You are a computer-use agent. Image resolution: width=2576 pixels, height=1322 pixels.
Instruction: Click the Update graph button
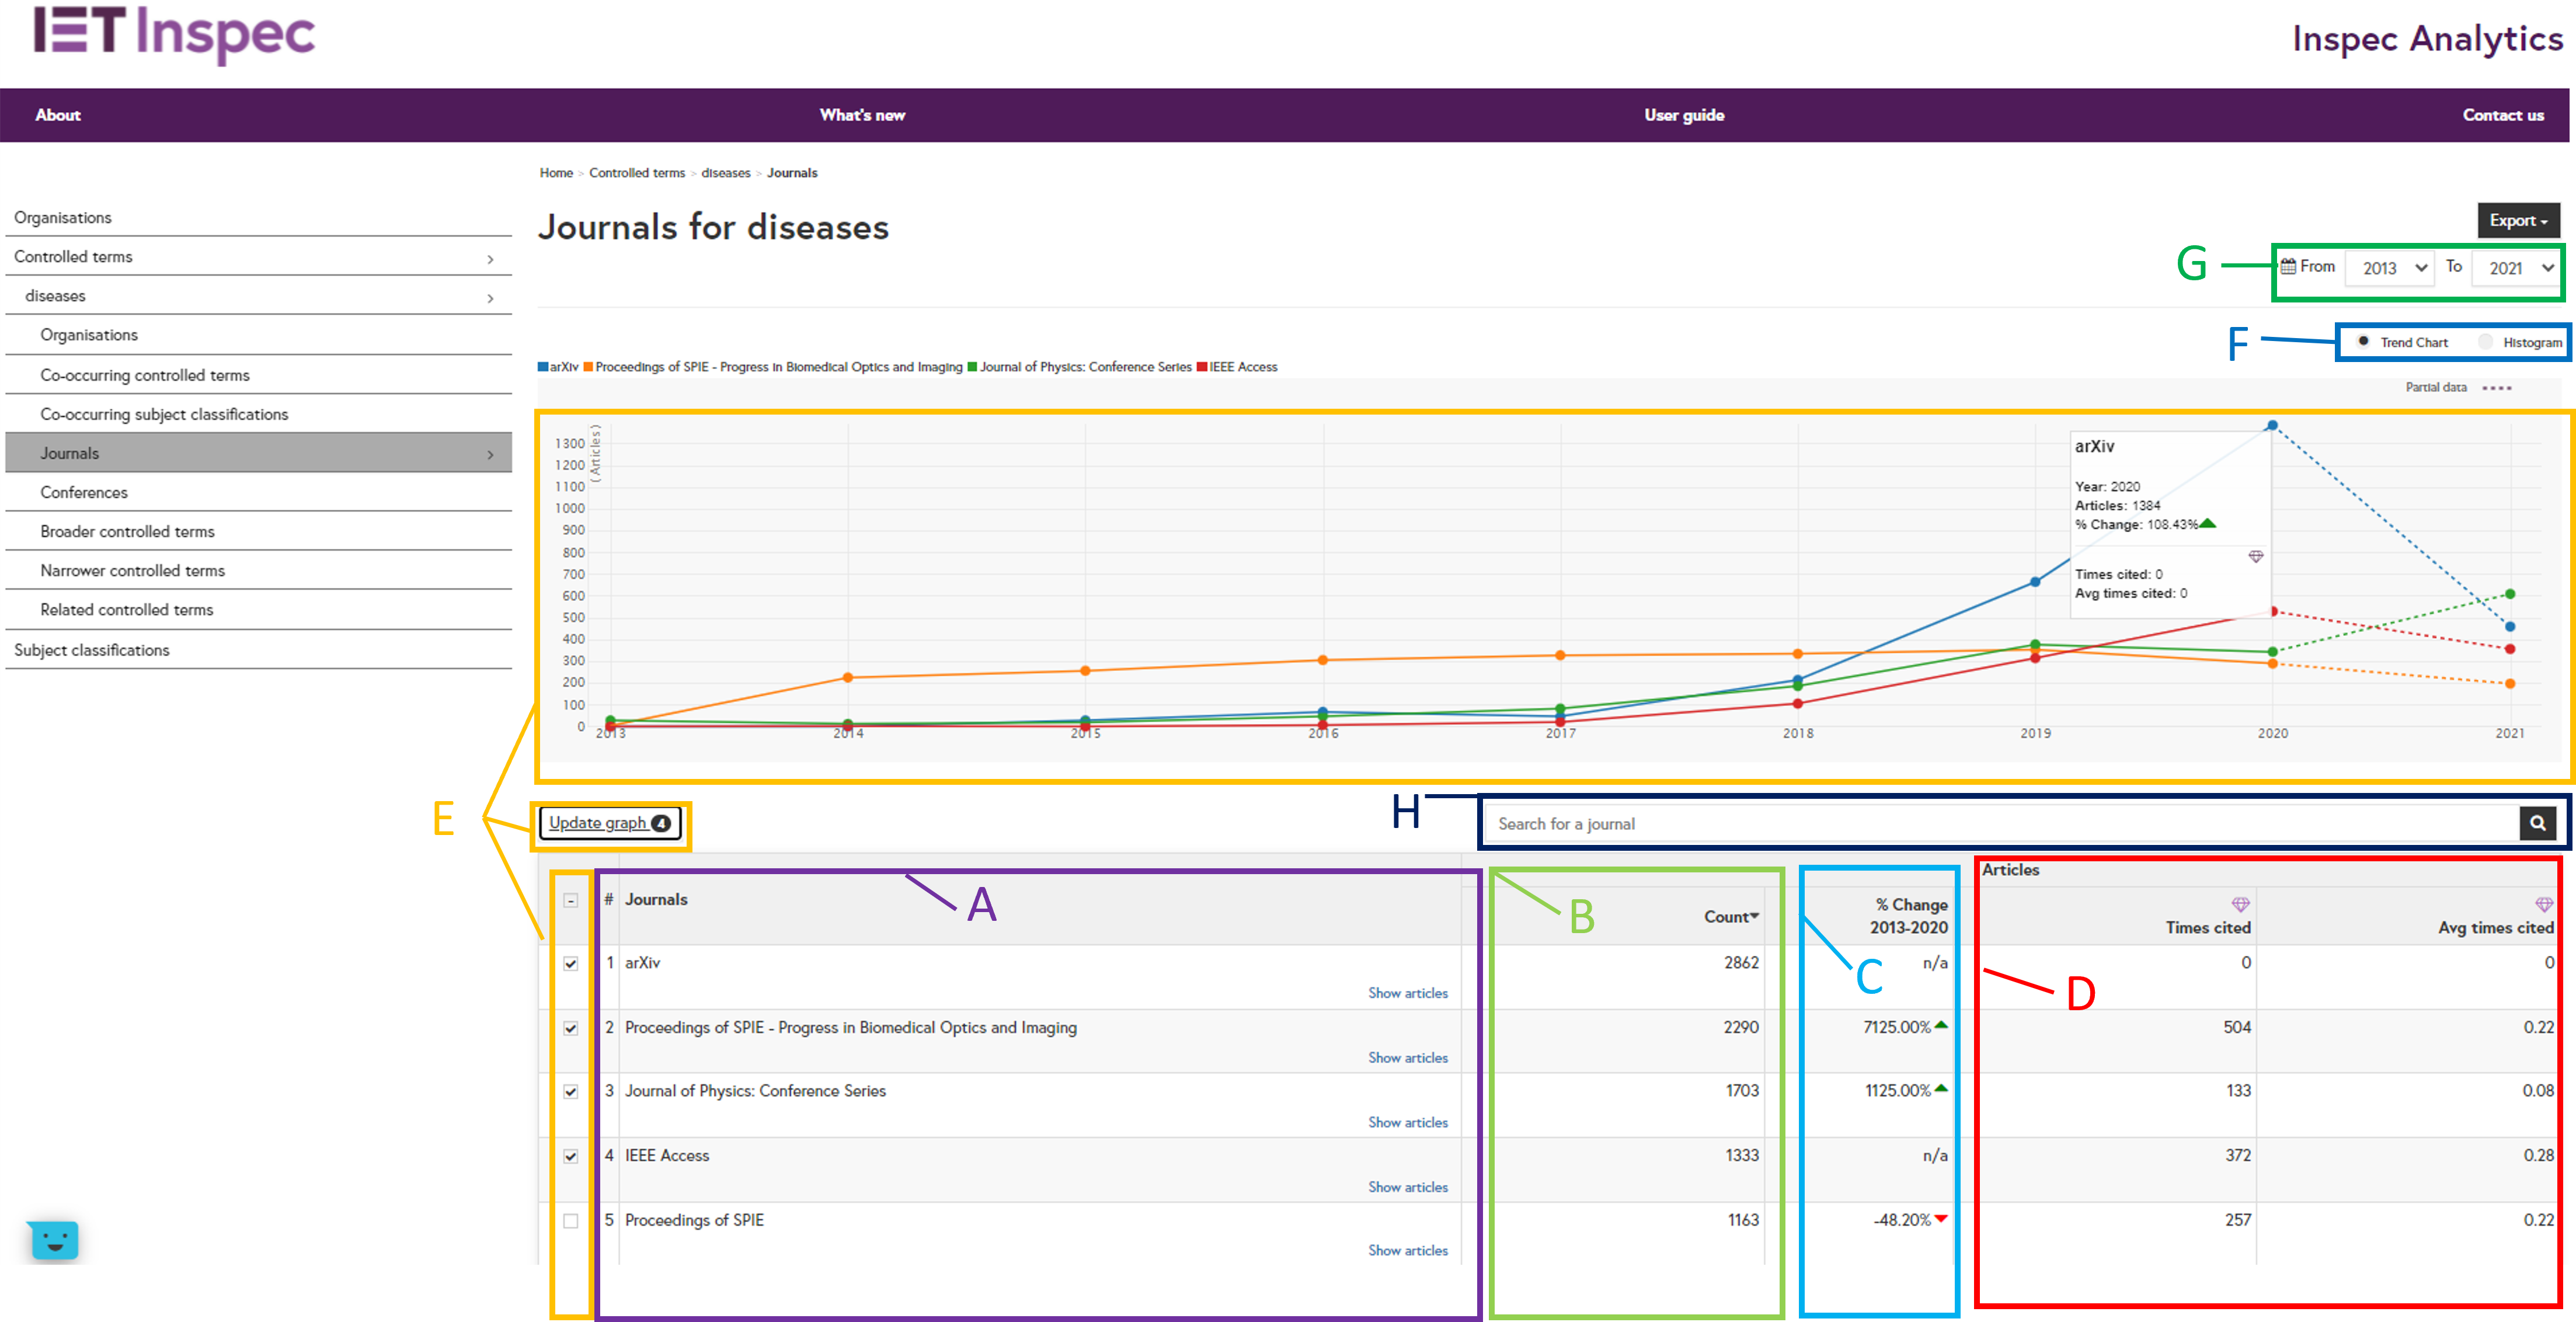click(x=609, y=823)
